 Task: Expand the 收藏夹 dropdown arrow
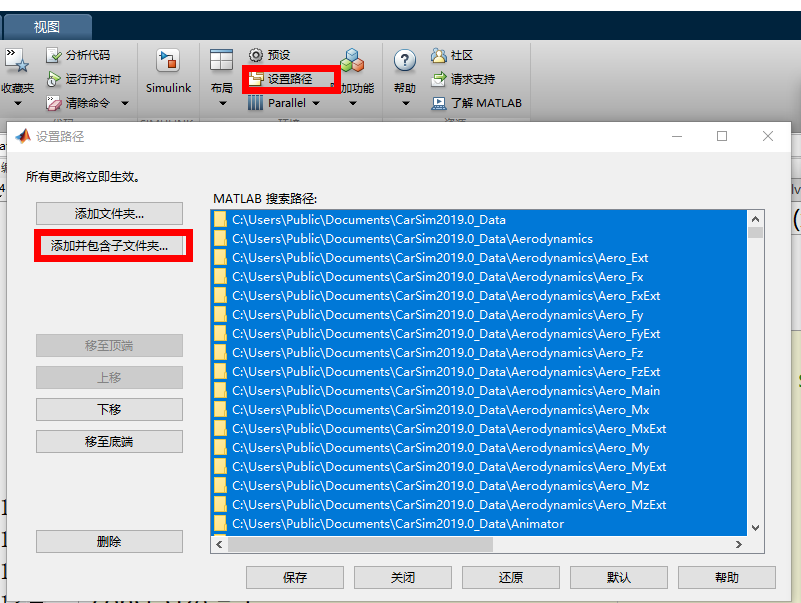click(x=18, y=104)
